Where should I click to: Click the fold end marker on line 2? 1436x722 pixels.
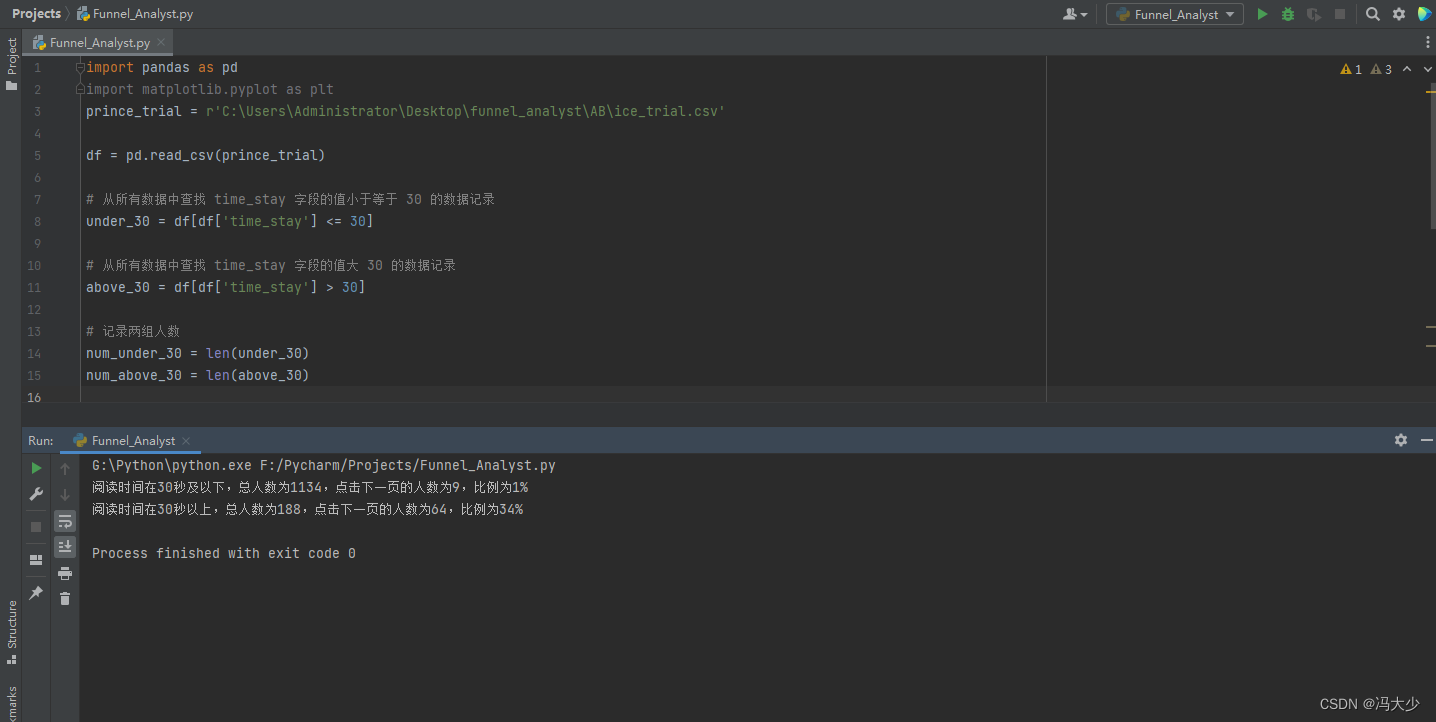[x=81, y=90]
